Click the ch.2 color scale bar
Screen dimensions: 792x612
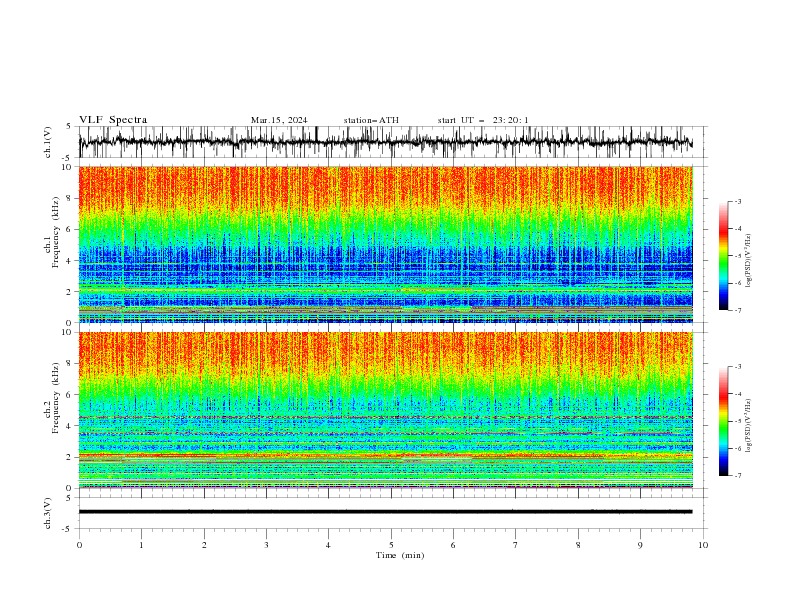point(723,421)
